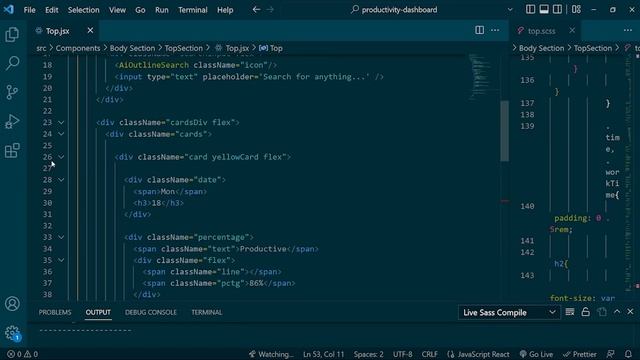Viewport: 640px width, 360px height.
Task: Open the Search view in activity bar
Action: [x=12, y=63]
